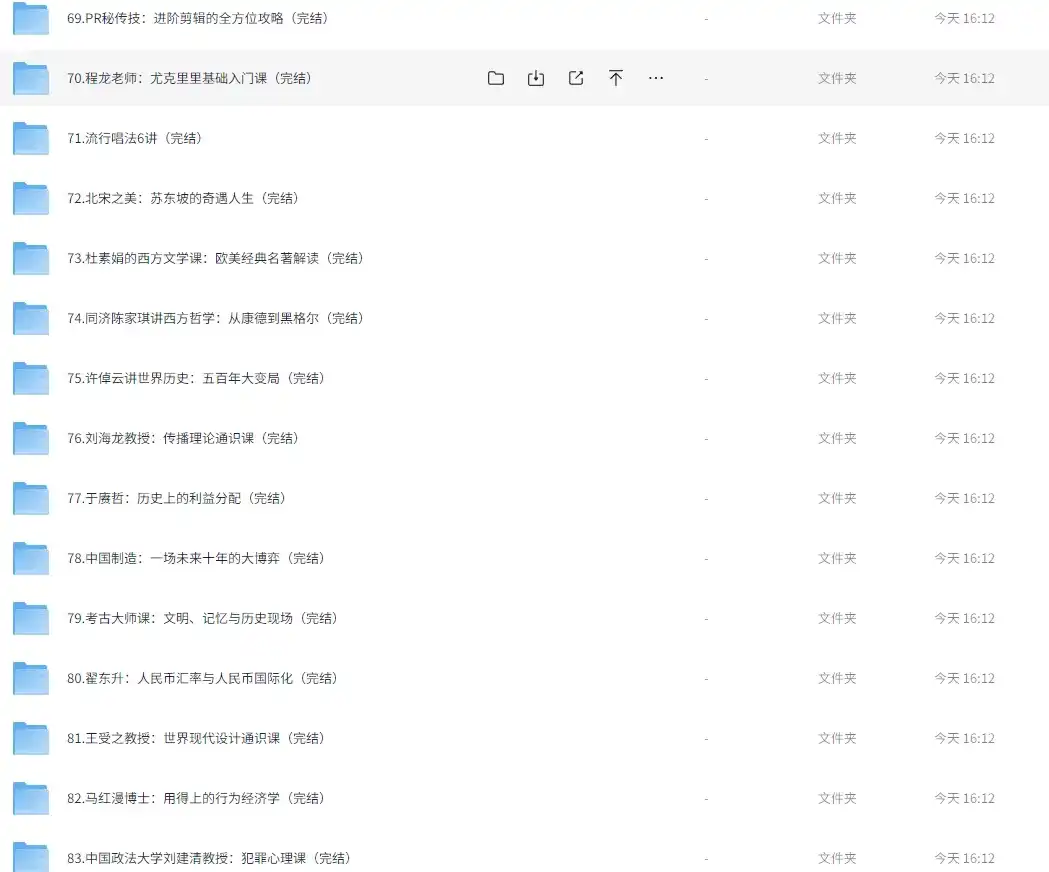Click 文件夹 type cell on row 69.PR秘传技
1049x872 pixels.
coord(837,19)
